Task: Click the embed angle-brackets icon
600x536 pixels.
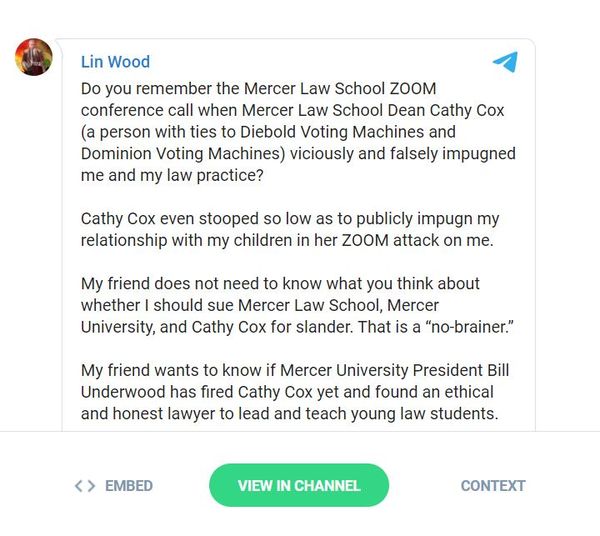Action: coord(85,486)
